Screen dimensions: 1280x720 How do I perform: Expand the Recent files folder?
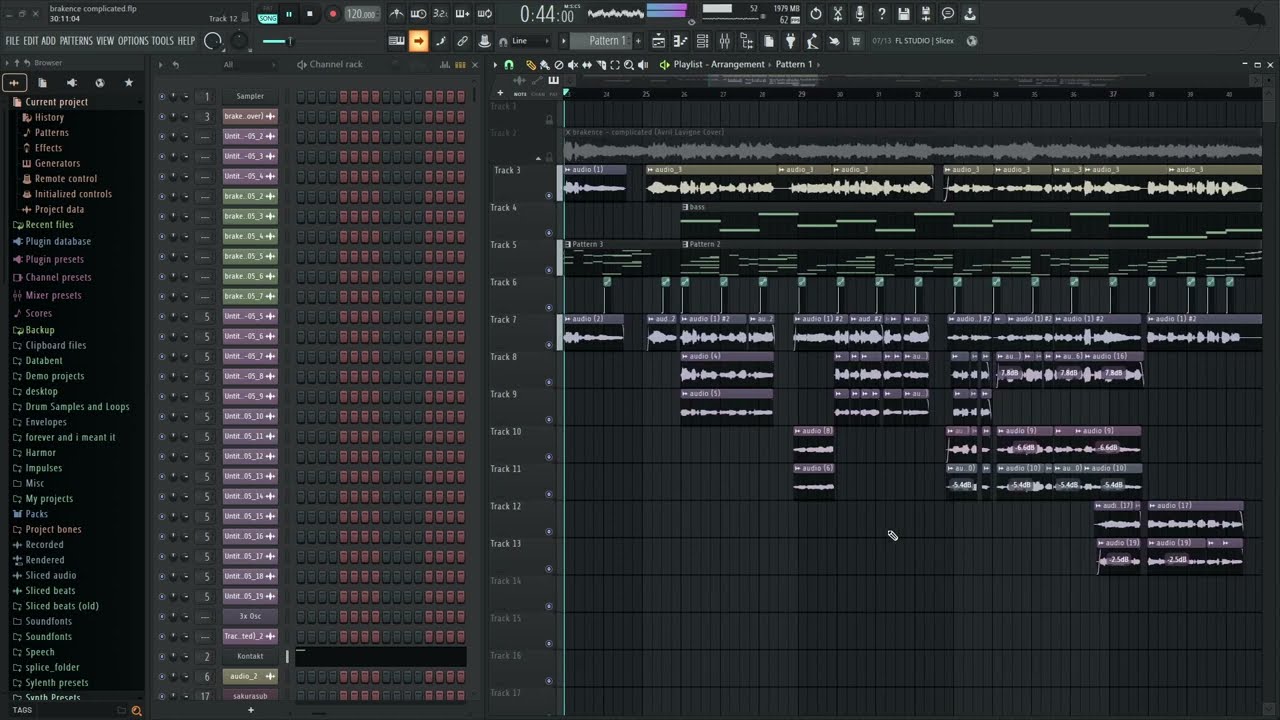coord(49,225)
